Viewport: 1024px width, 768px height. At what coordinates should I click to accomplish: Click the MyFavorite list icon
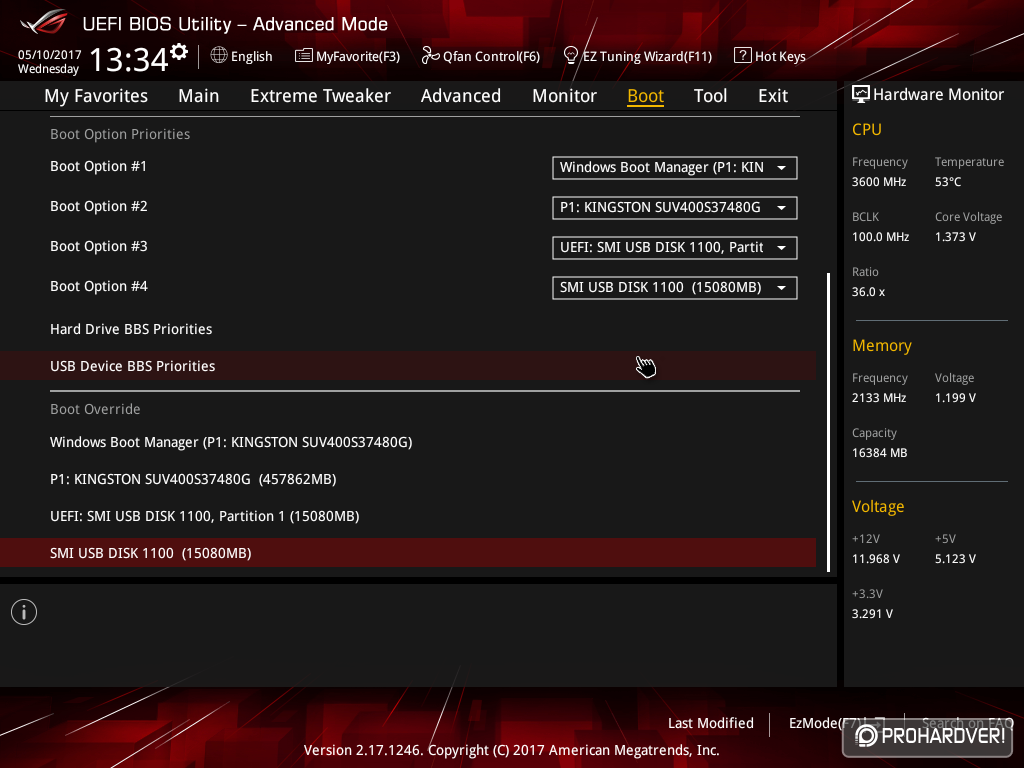tap(303, 56)
